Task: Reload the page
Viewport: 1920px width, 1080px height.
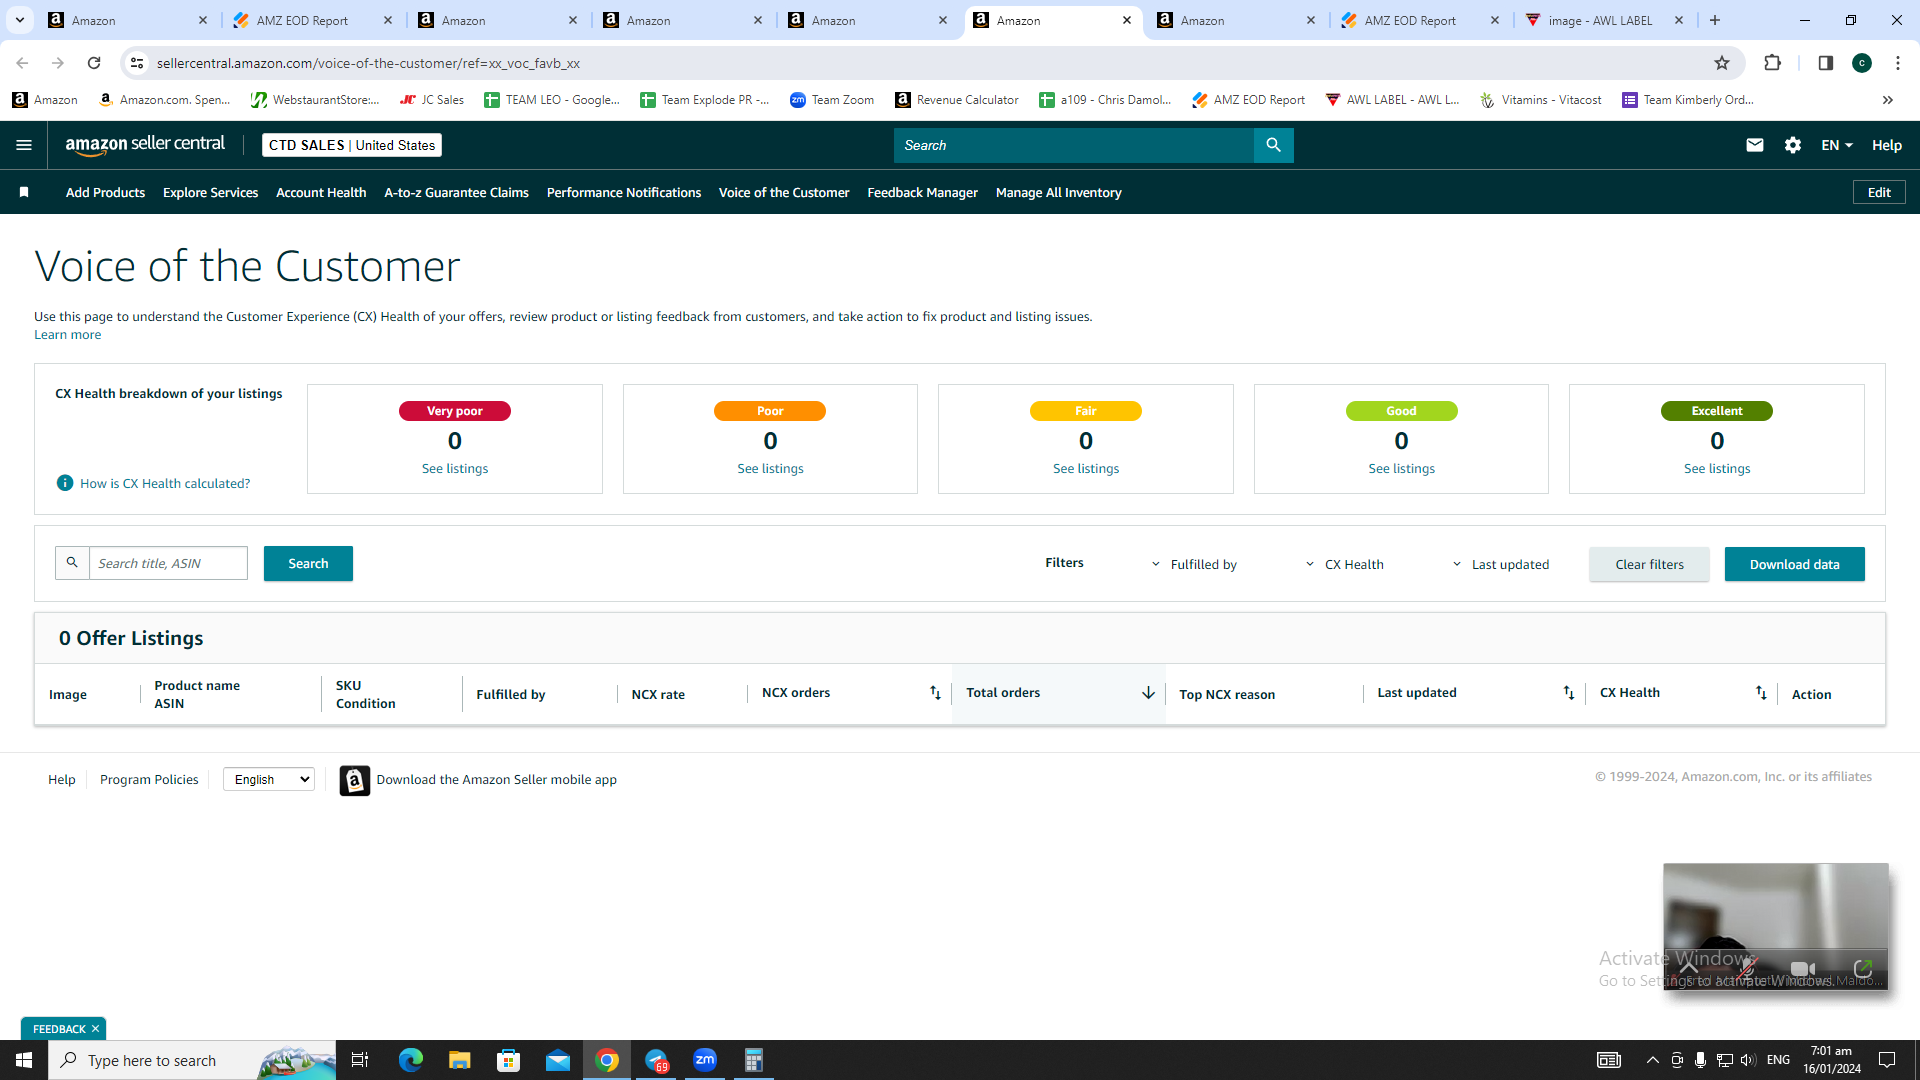Action: pos(94,63)
